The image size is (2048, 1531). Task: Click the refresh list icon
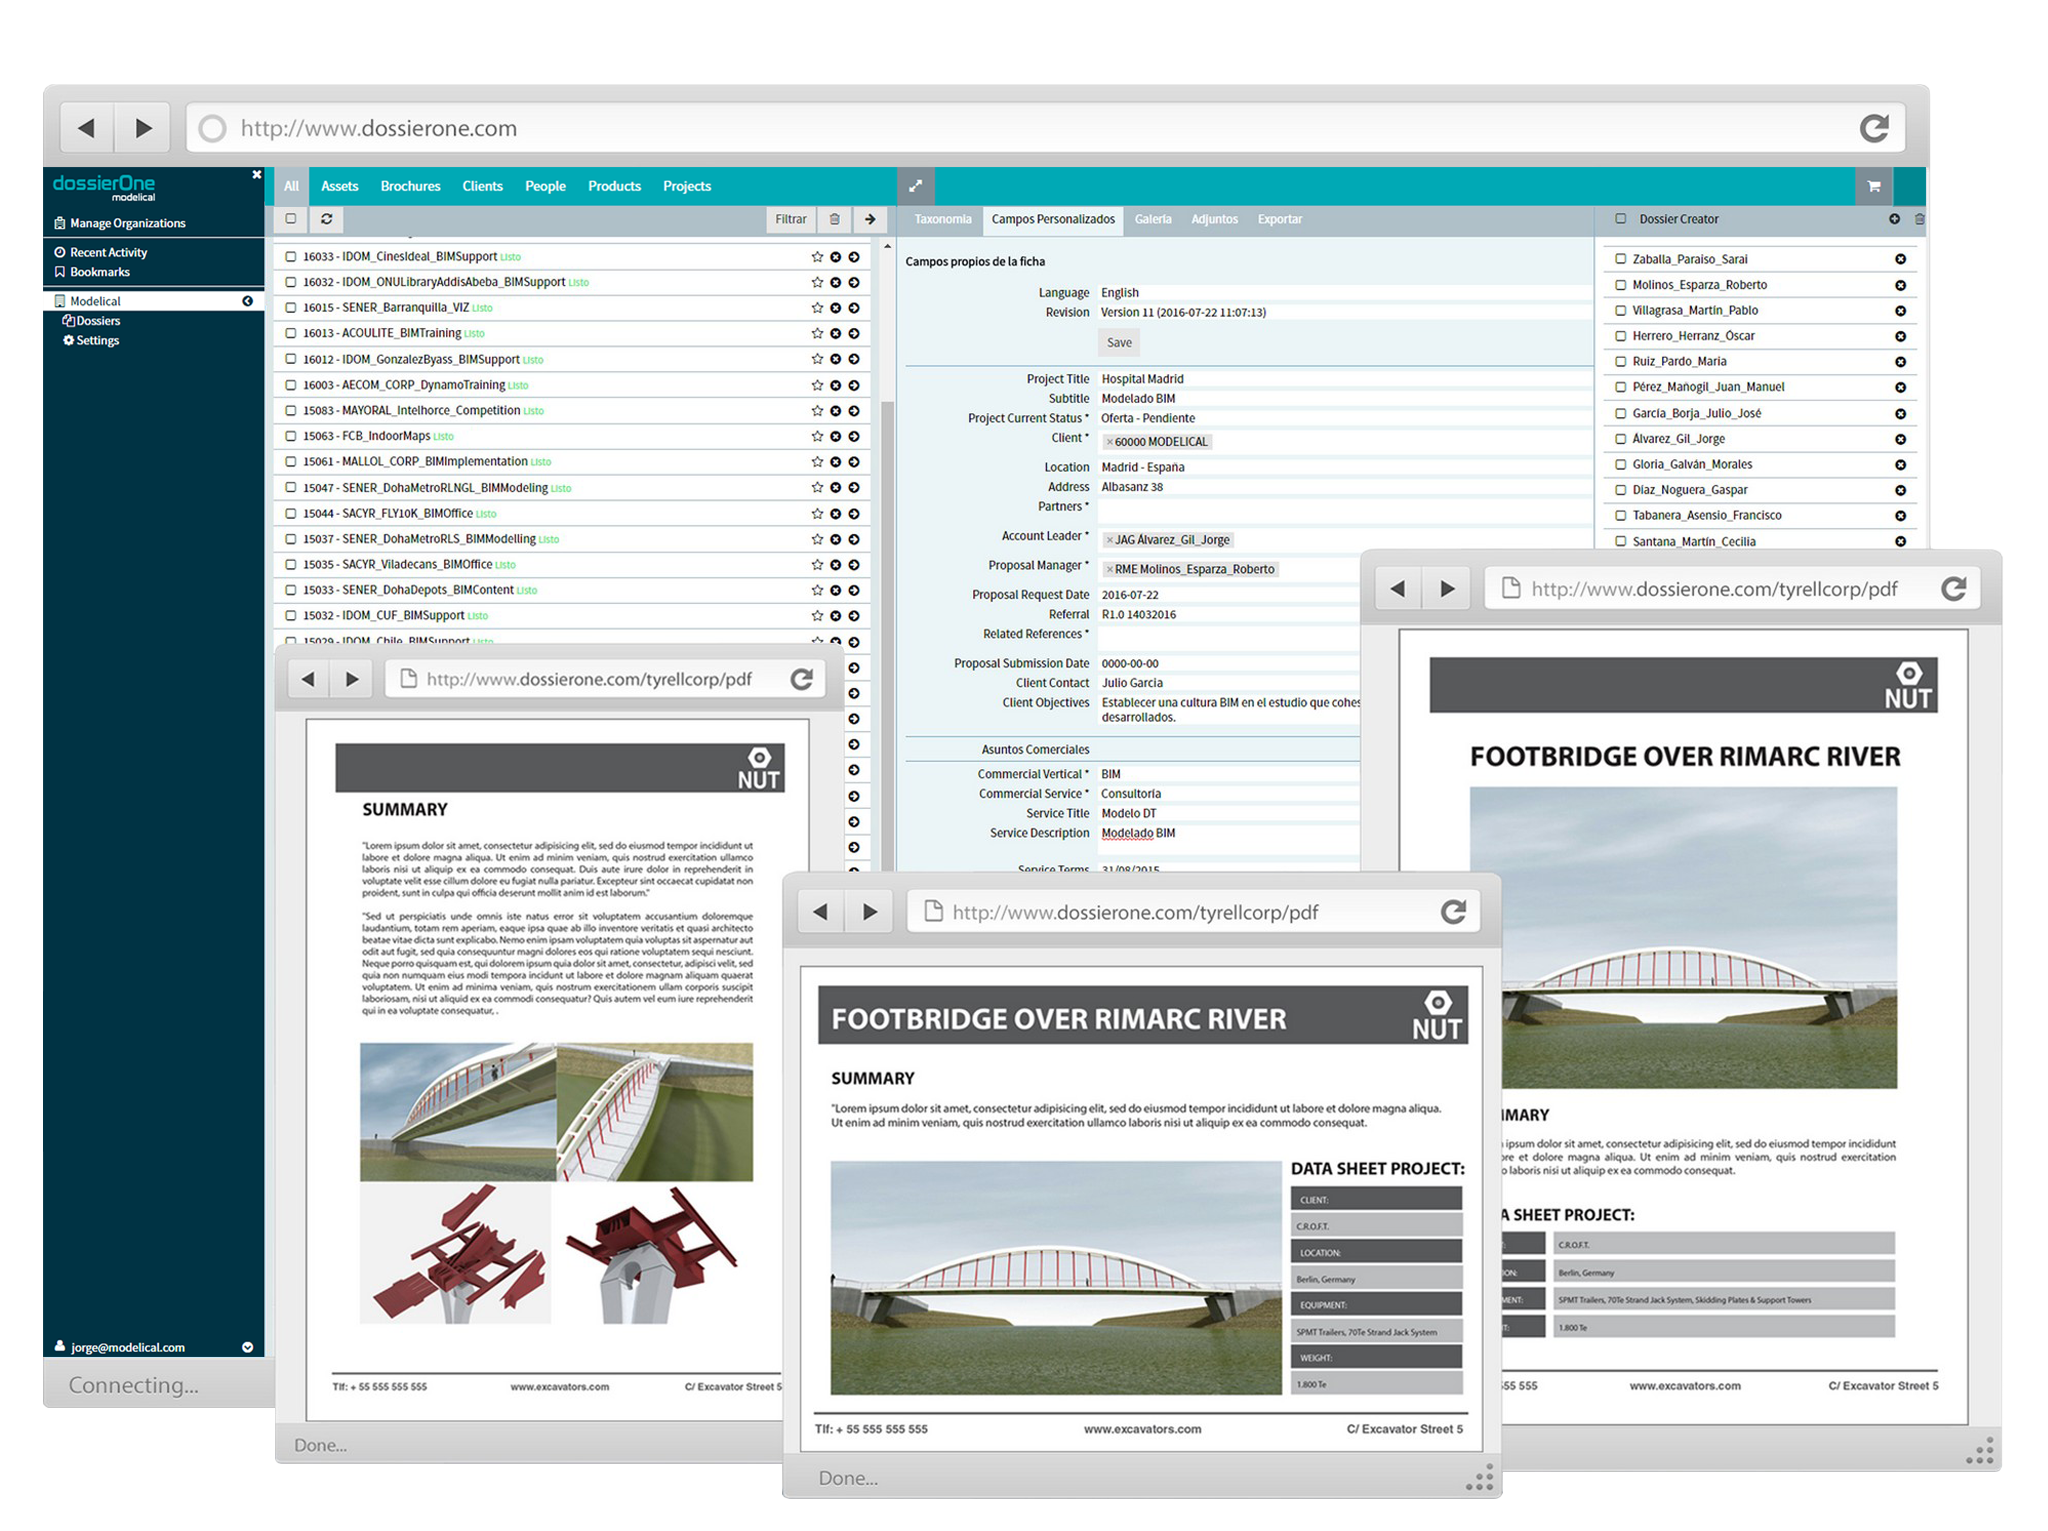[x=326, y=219]
